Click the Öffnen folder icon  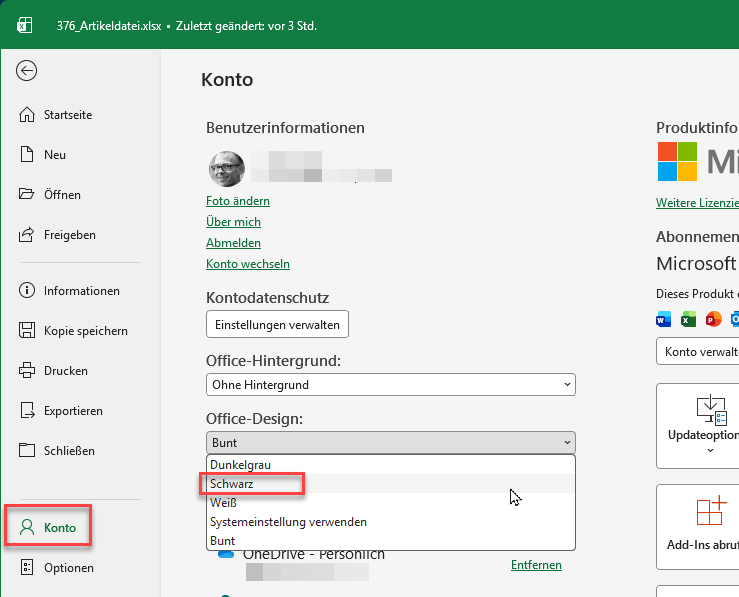[x=27, y=195]
